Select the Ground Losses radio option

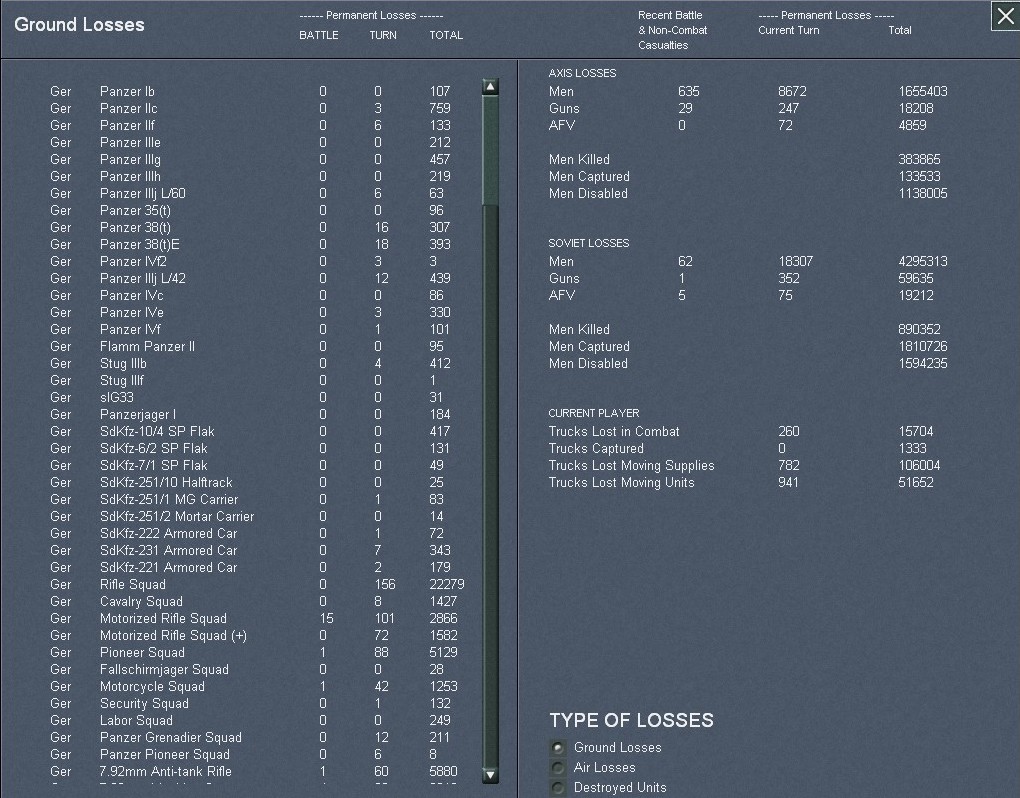pyautogui.click(x=558, y=748)
